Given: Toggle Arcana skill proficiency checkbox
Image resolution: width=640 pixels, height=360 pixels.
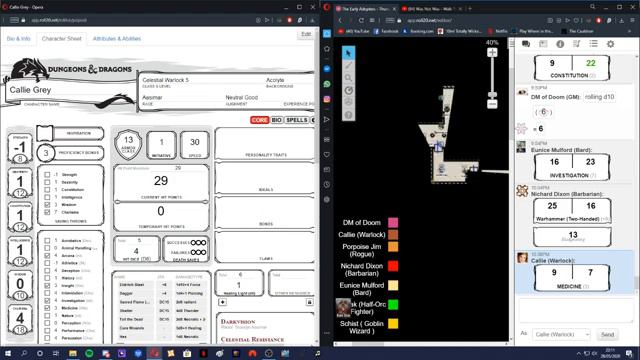Looking at the screenshot, I should click(47, 256).
